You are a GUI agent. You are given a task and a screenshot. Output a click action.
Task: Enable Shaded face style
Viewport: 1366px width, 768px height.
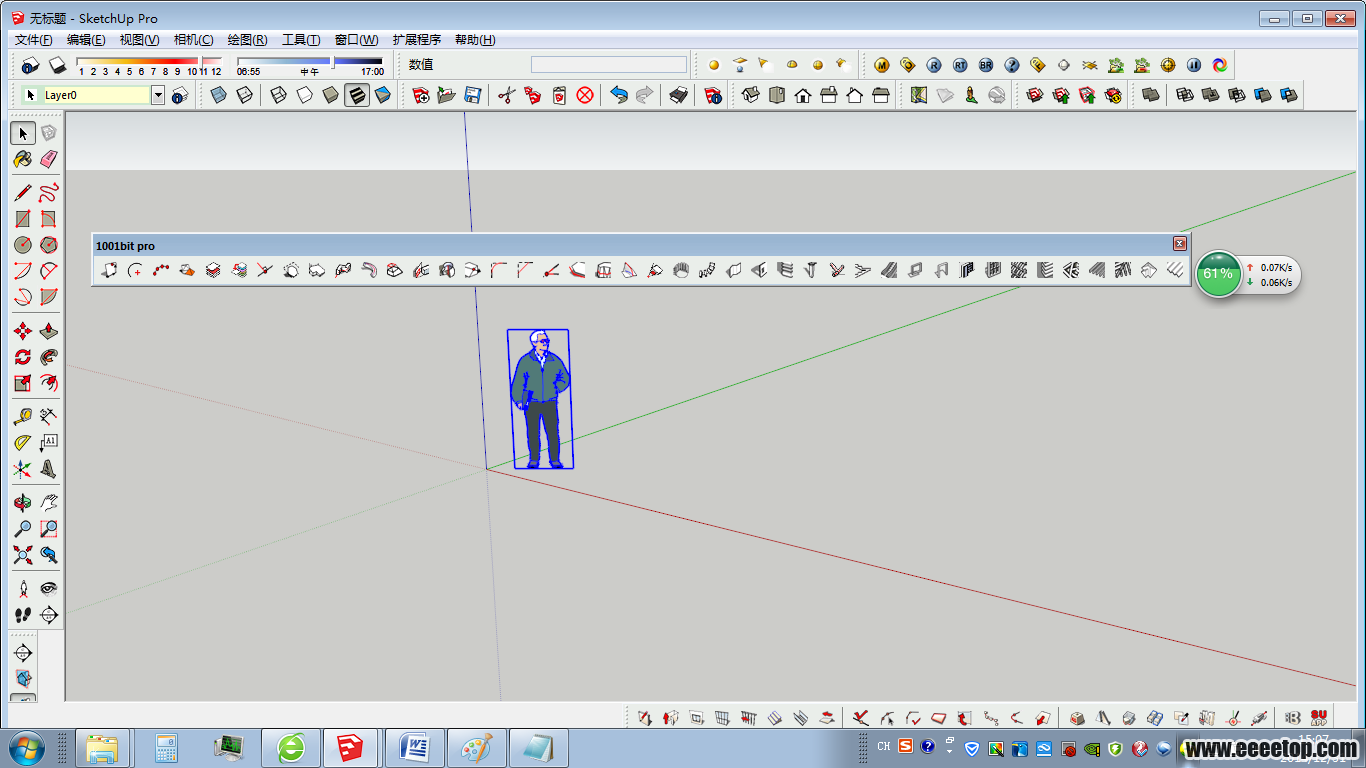click(331, 95)
